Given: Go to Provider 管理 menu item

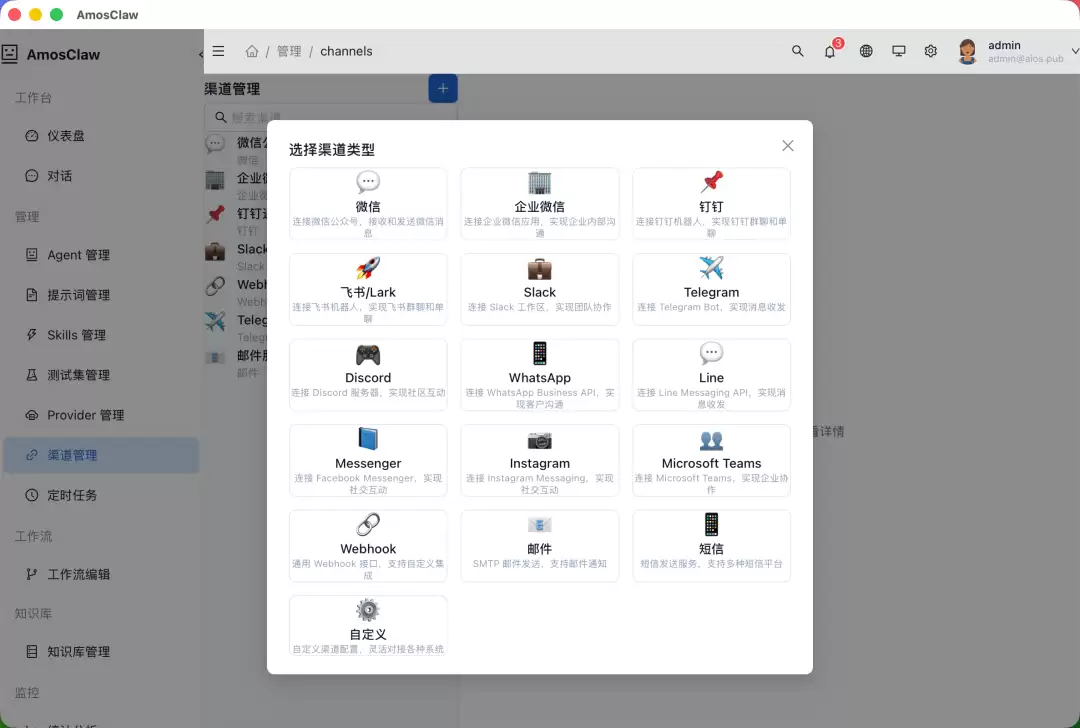Looking at the screenshot, I should coord(101,415).
